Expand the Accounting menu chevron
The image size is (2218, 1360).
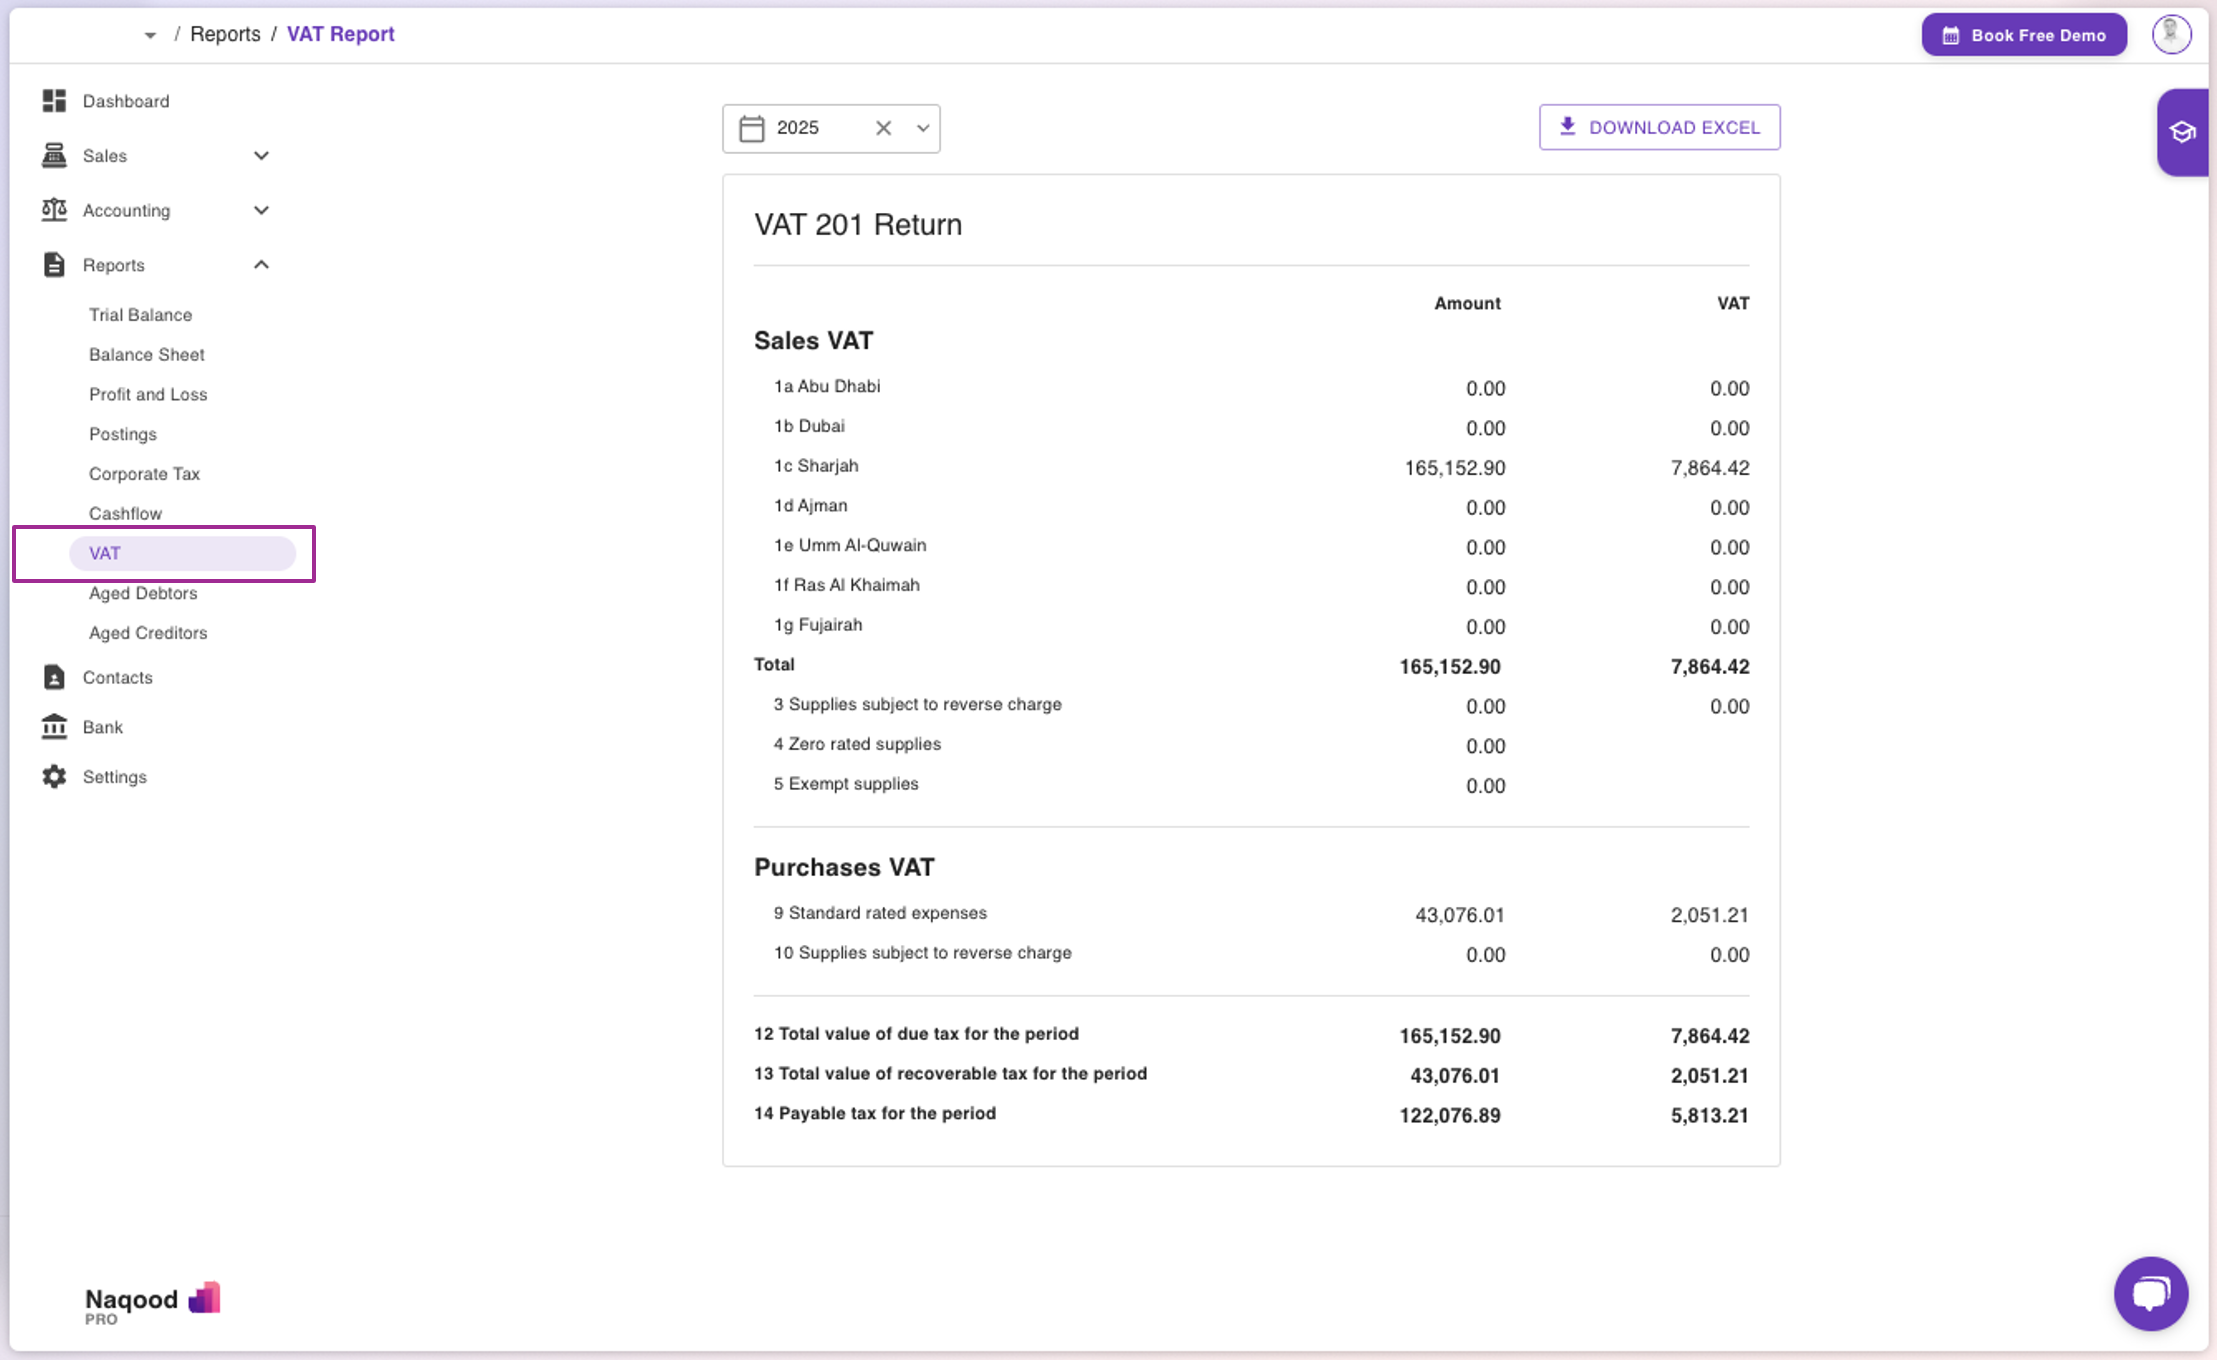(x=261, y=210)
